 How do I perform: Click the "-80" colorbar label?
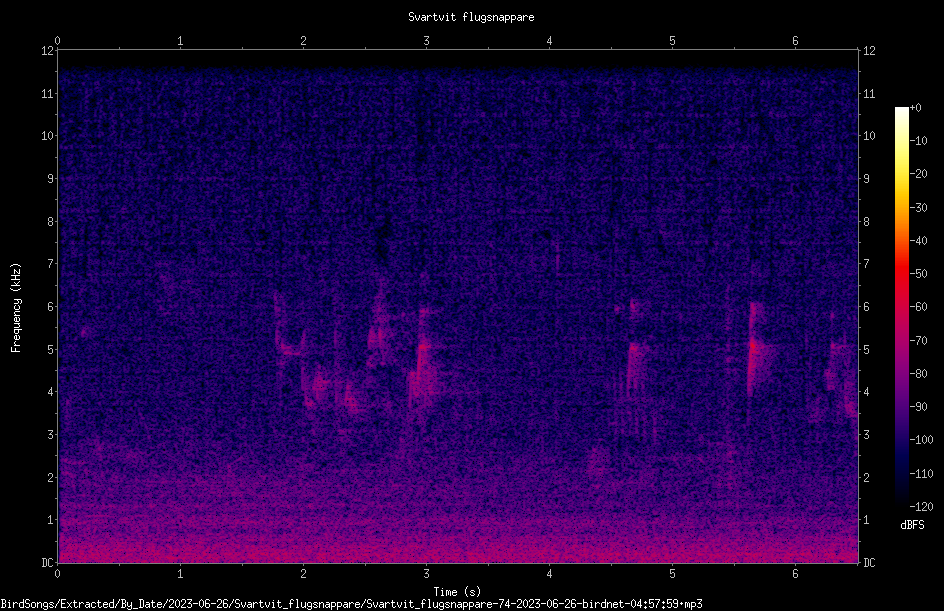coord(919,374)
